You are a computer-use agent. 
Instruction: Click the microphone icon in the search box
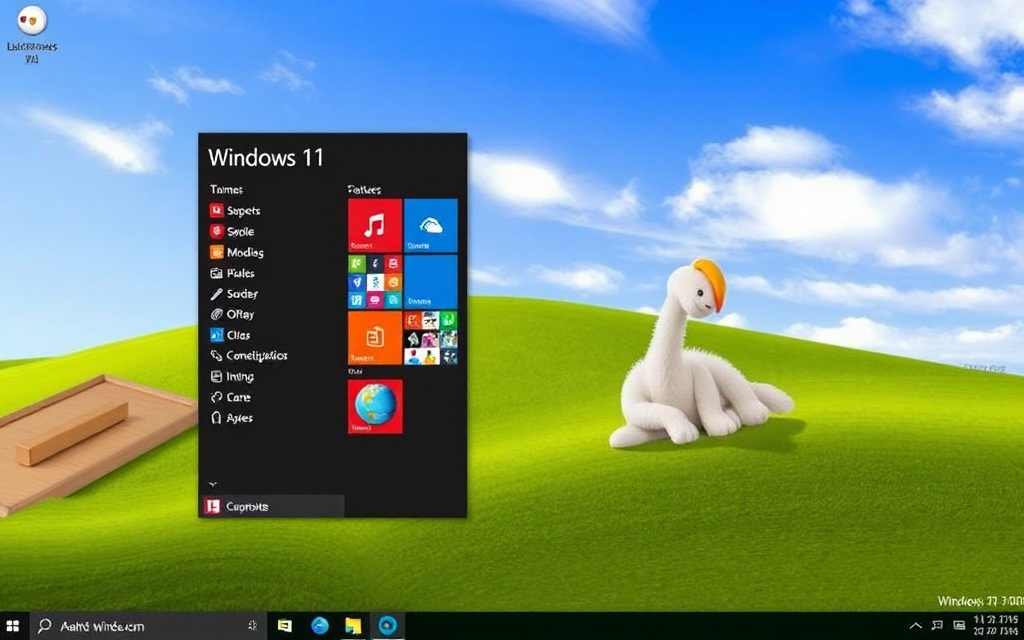point(253,626)
